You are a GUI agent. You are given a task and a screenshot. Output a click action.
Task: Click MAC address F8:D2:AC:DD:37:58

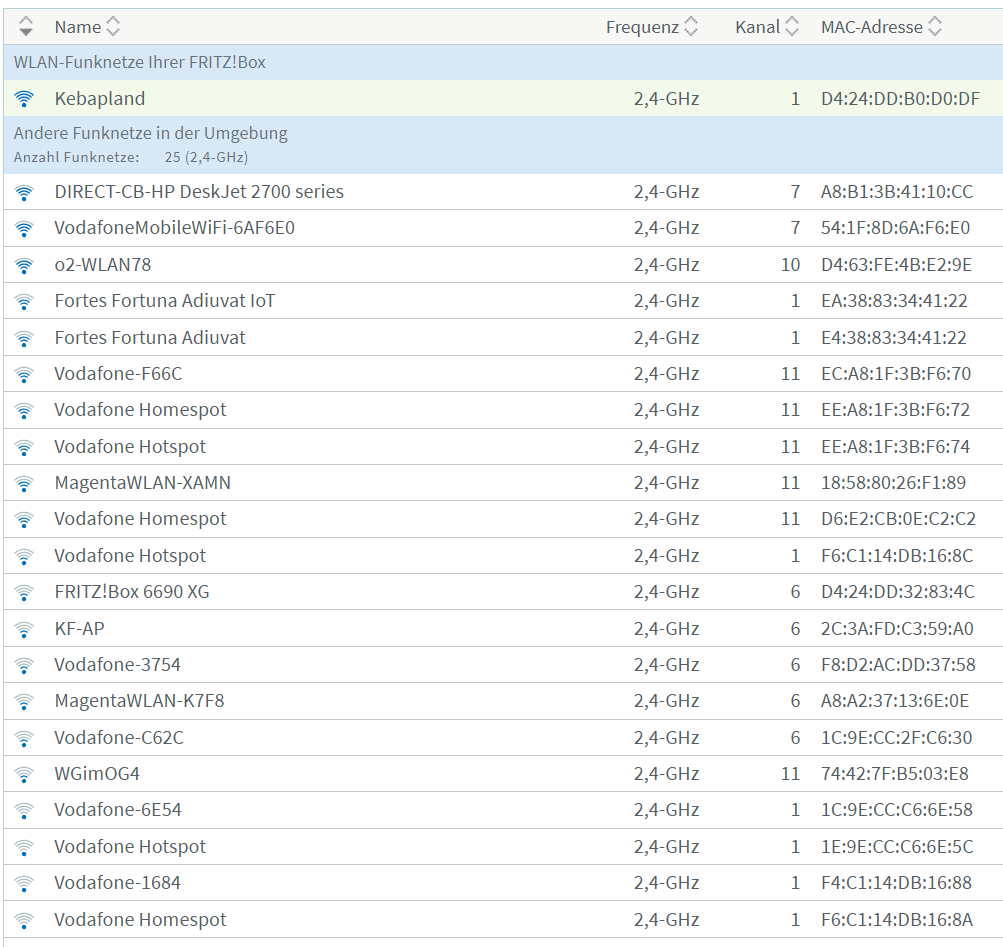(899, 665)
